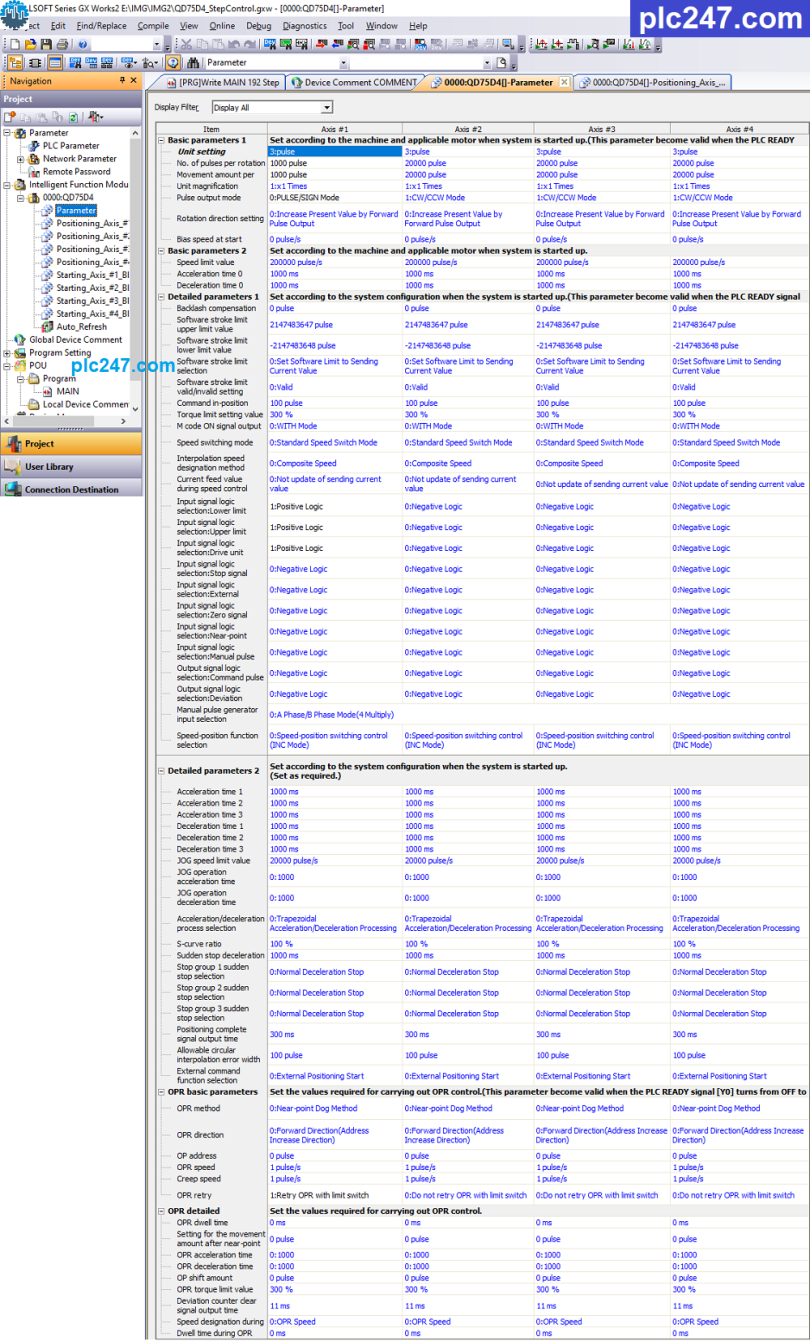
Task: Click the blue Help question-mark icon
Action: point(82,45)
